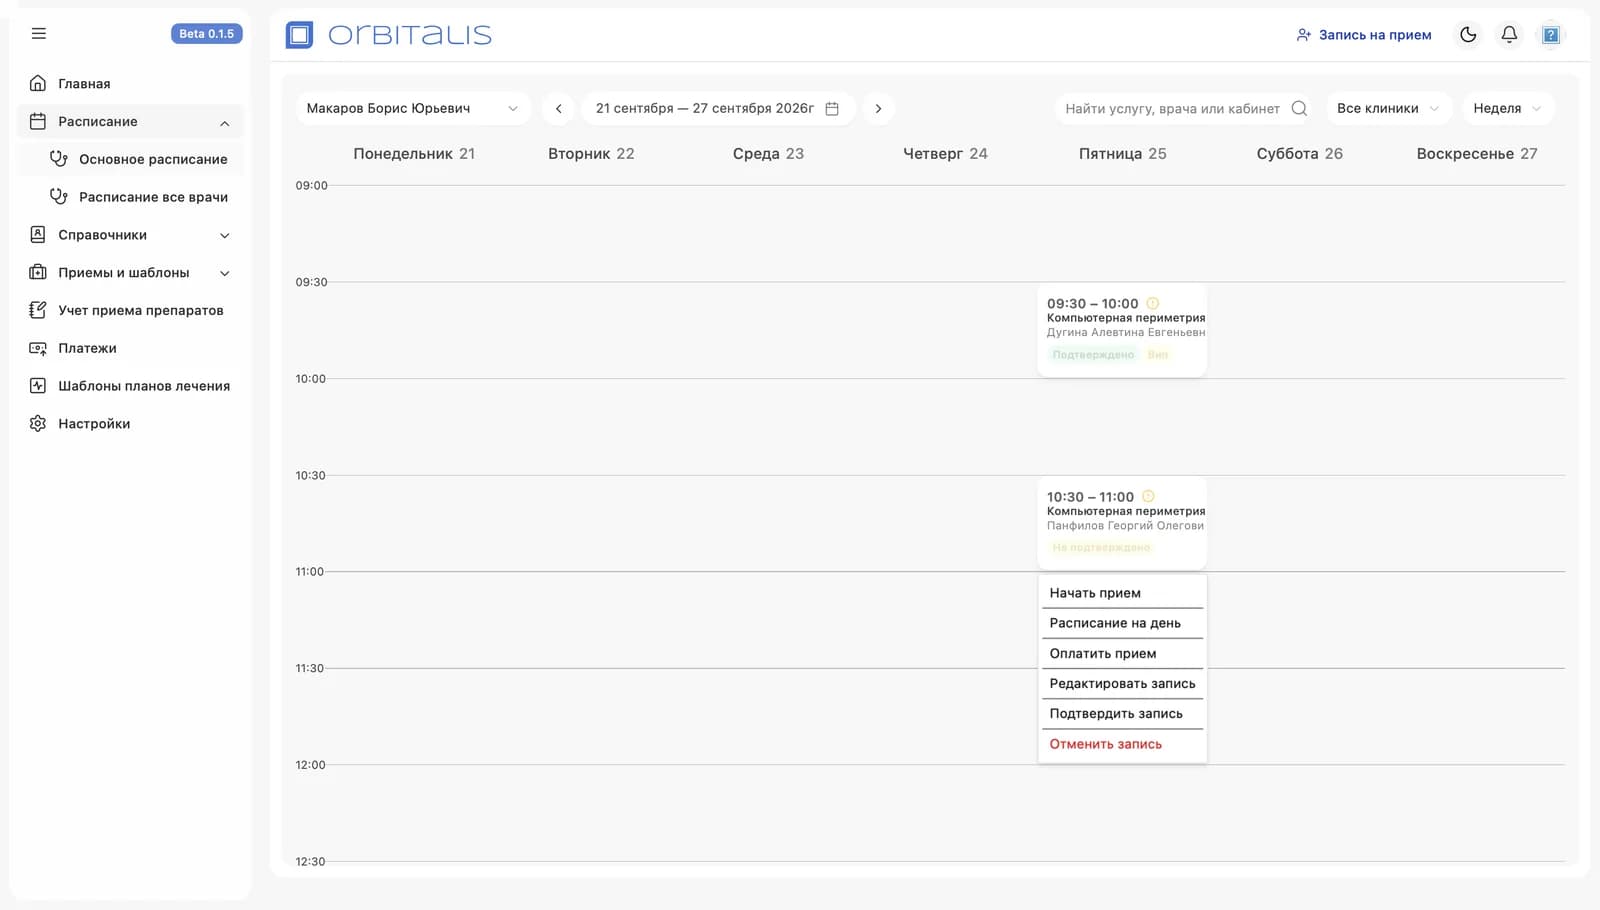This screenshot has height=910, width=1600.
Task: Click status icon on 09:30 appointment
Action: pyautogui.click(x=1152, y=303)
